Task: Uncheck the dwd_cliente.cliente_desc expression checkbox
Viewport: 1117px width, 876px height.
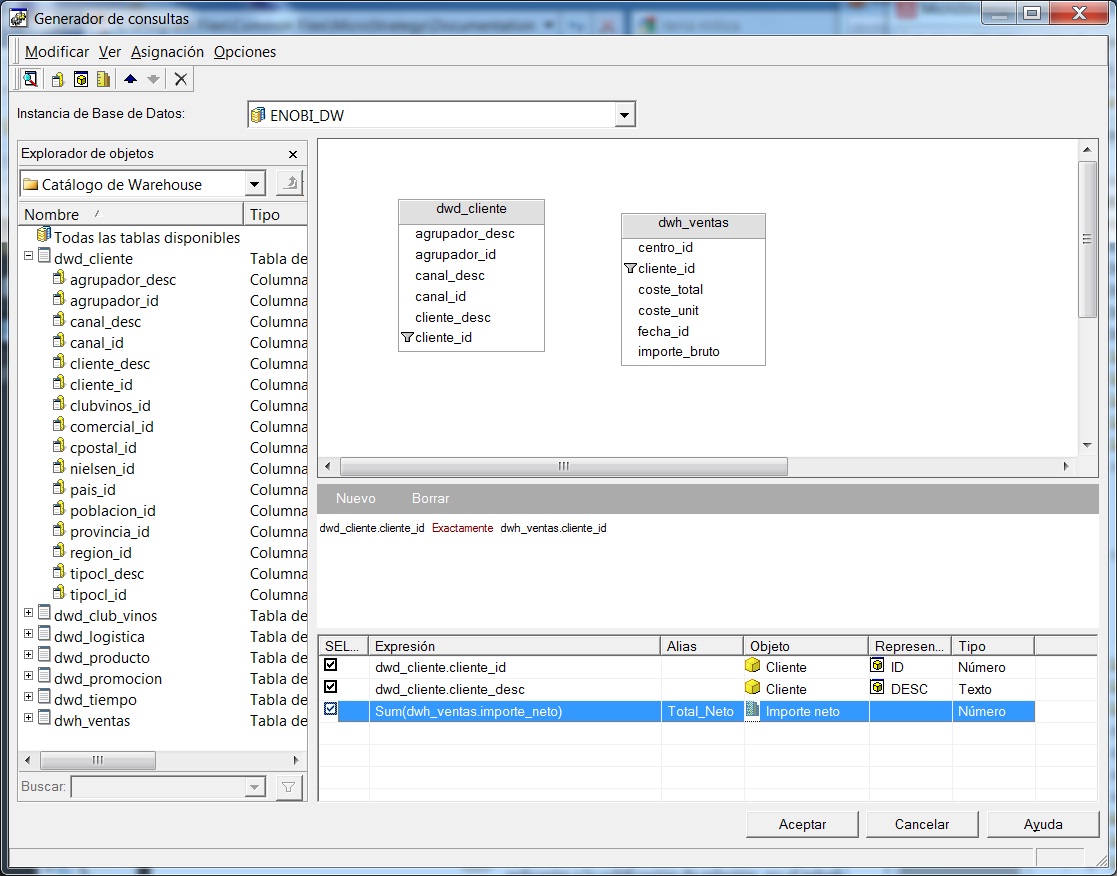Action: coord(331,687)
